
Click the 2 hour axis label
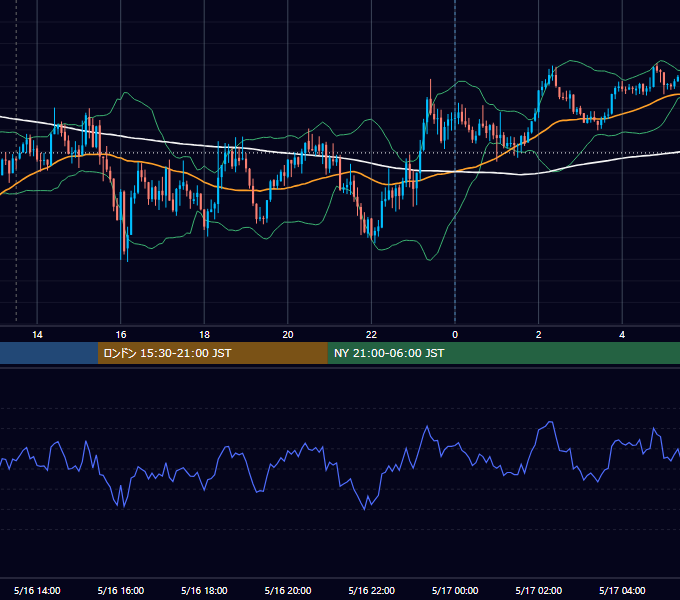pos(538,335)
